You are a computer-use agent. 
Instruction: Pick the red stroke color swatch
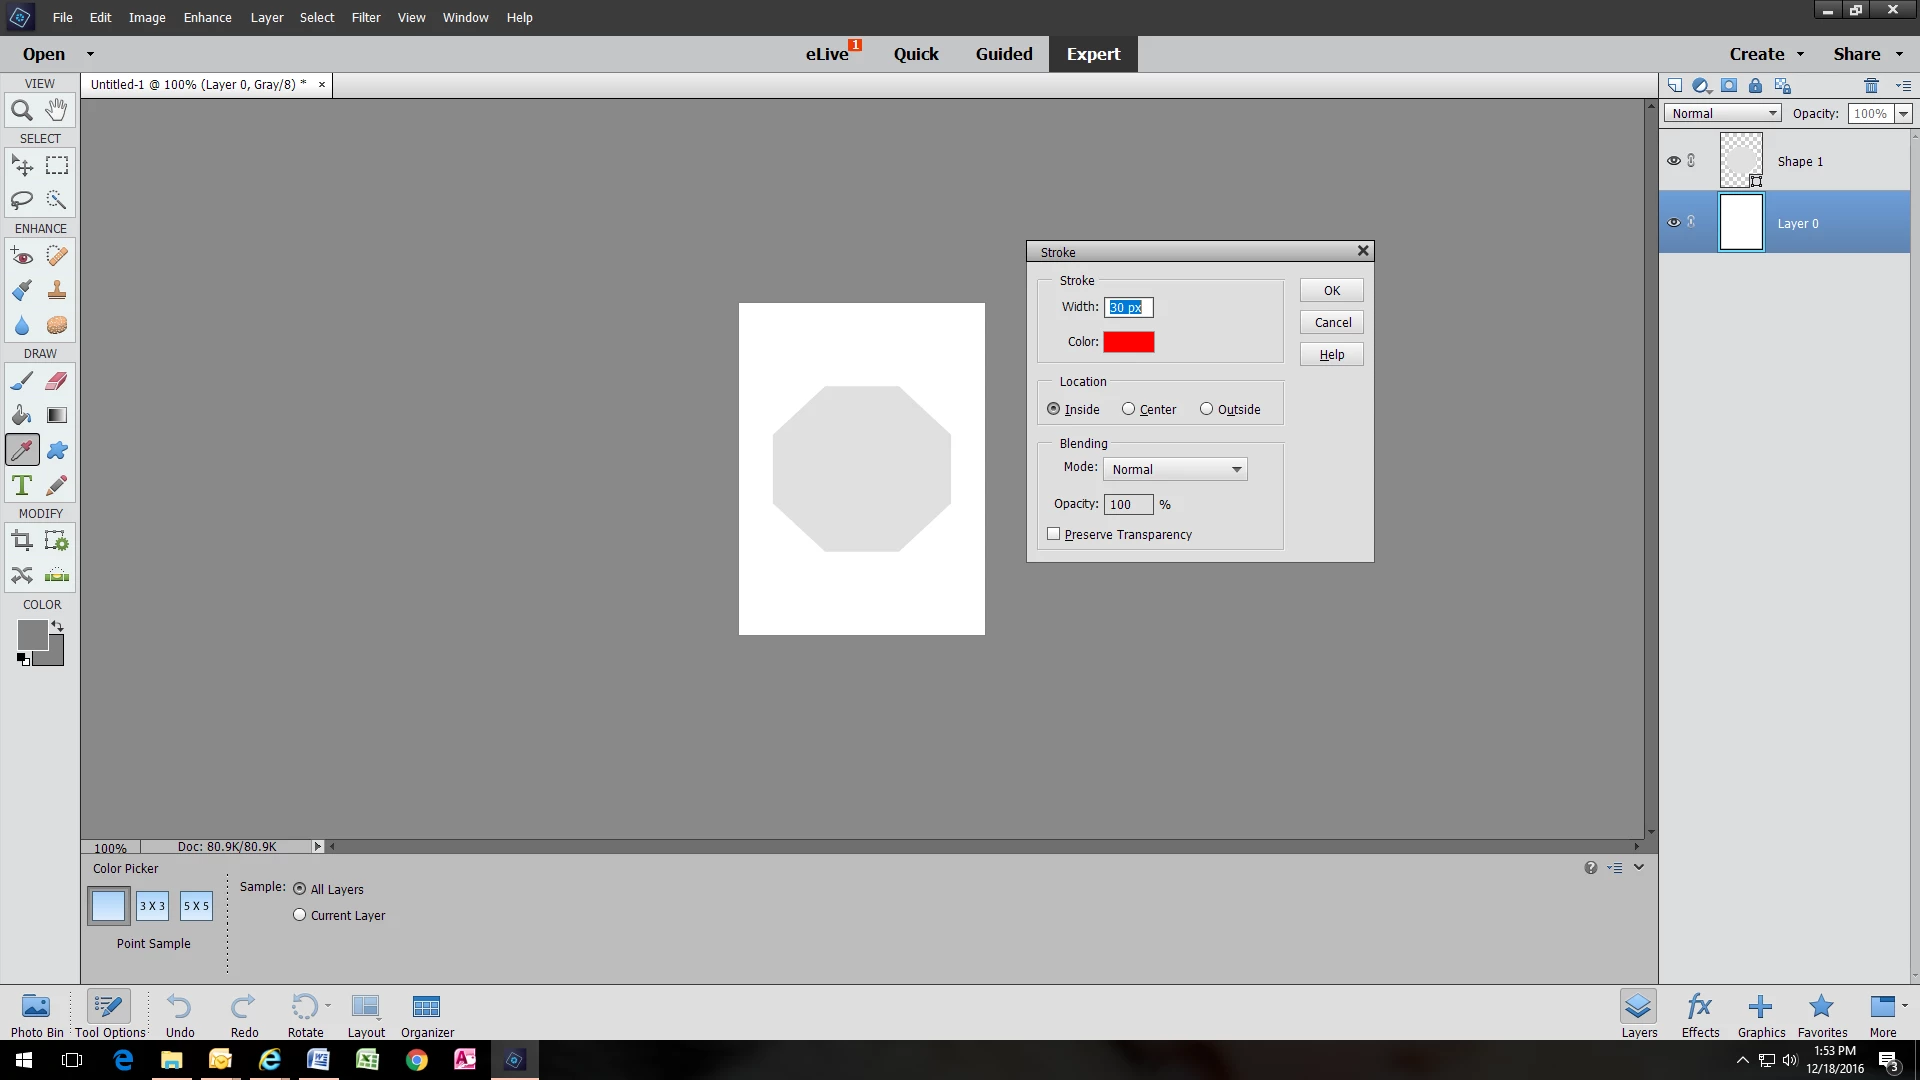1128,342
